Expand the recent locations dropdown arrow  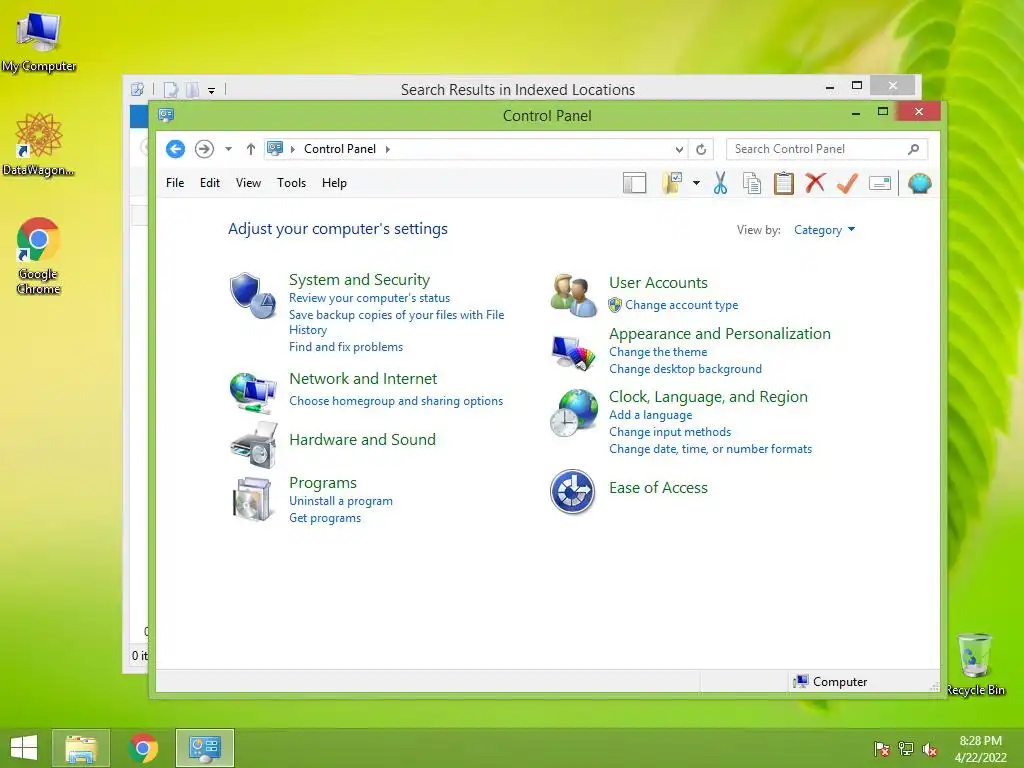click(229, 149)
